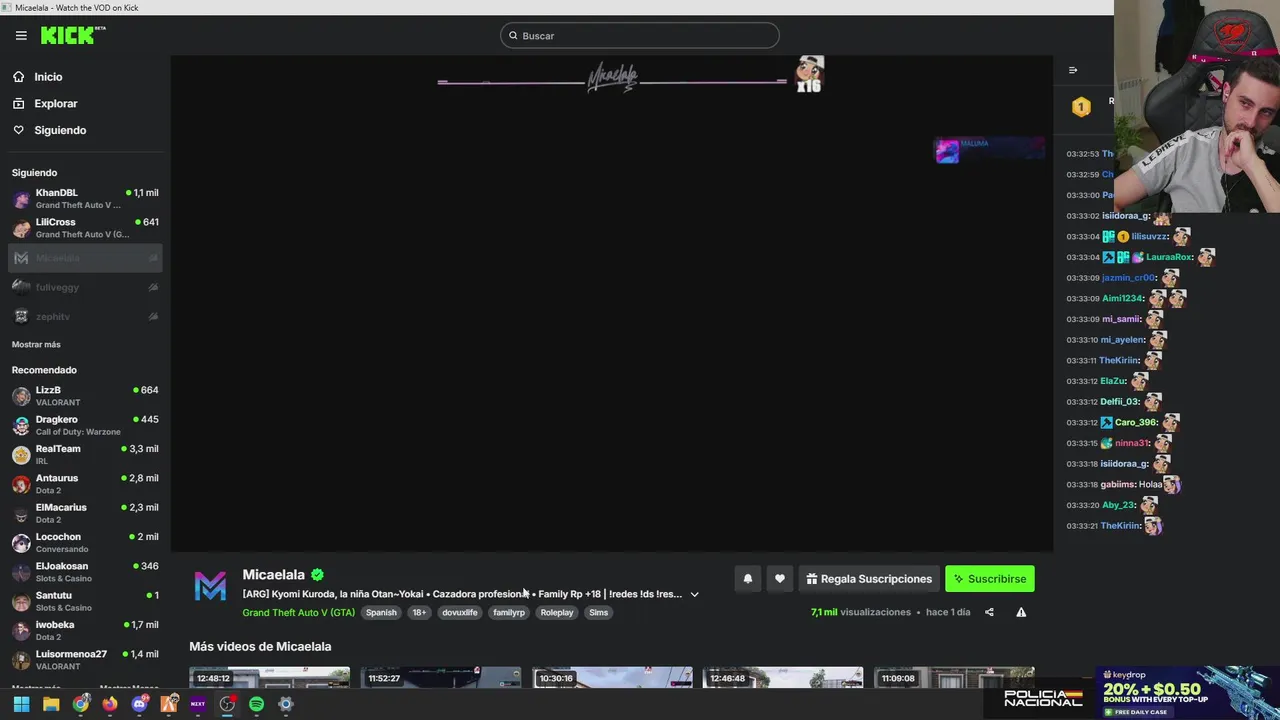The height and width of the screenshot is (720, 1280).
Task: Open the KhanDBL channel row
Action: point(85,199)
